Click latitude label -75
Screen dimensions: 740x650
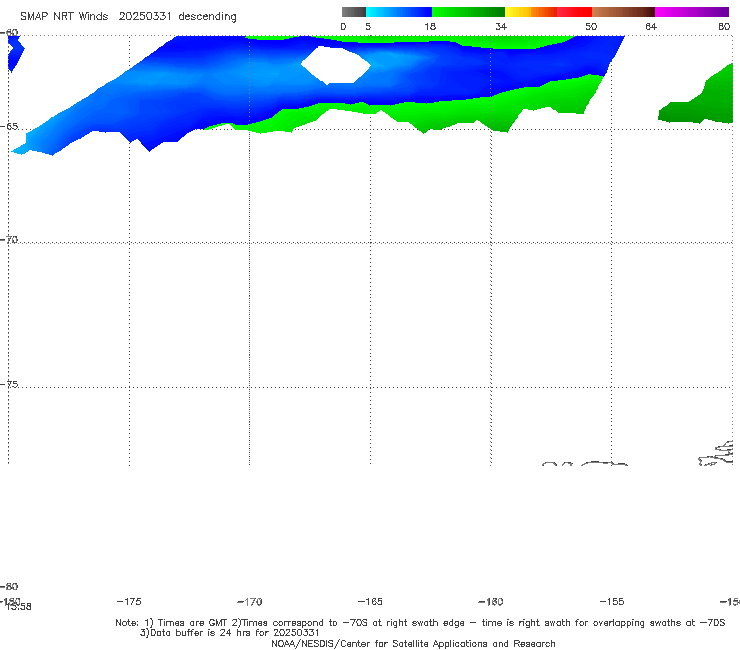(x=9, y=384)
